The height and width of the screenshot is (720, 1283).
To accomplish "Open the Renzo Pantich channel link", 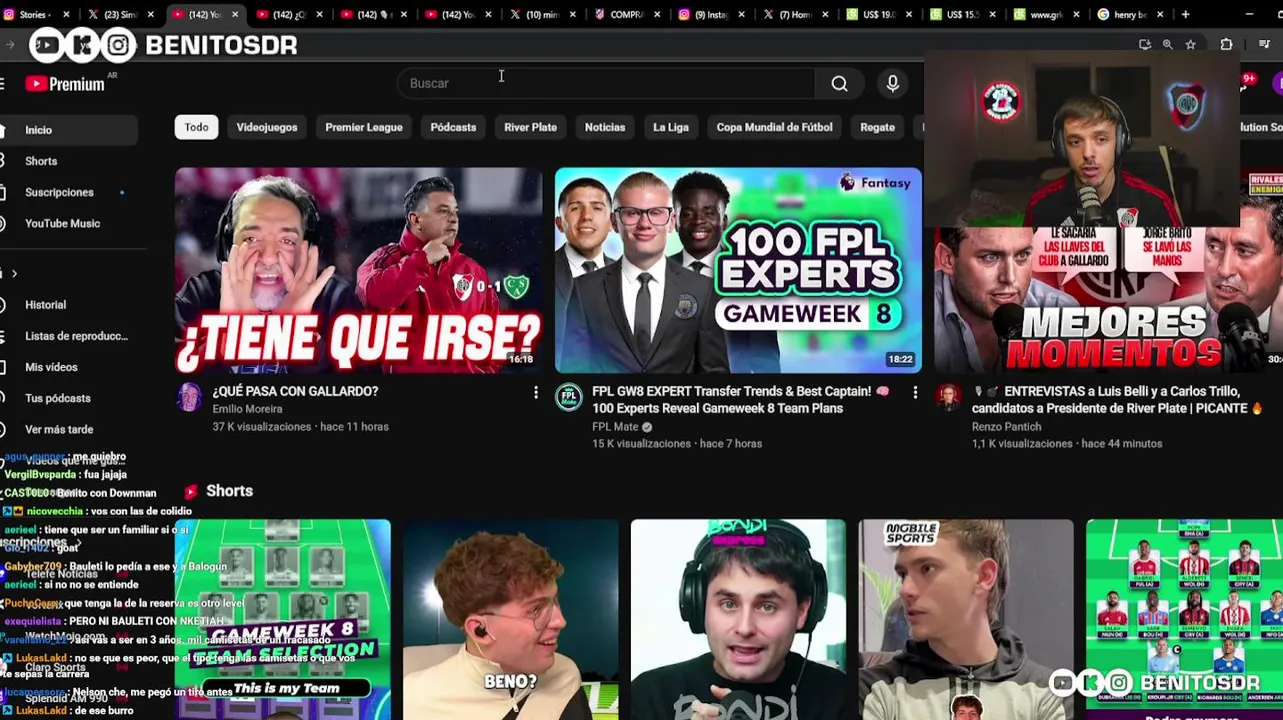I will tap(1006, 426).
